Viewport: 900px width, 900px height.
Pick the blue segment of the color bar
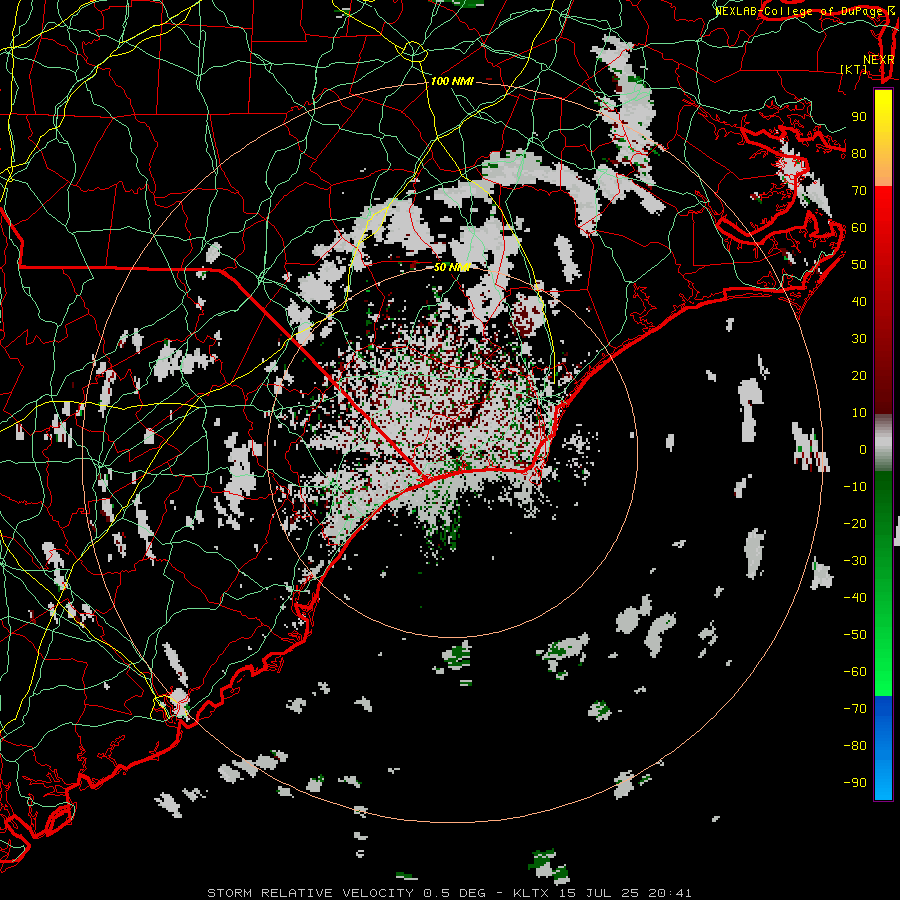pos(883,748)
